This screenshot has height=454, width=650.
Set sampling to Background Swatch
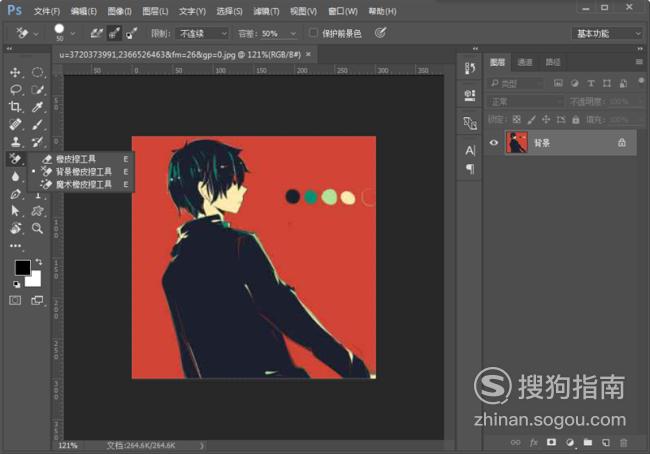click(x=132, y=33)
